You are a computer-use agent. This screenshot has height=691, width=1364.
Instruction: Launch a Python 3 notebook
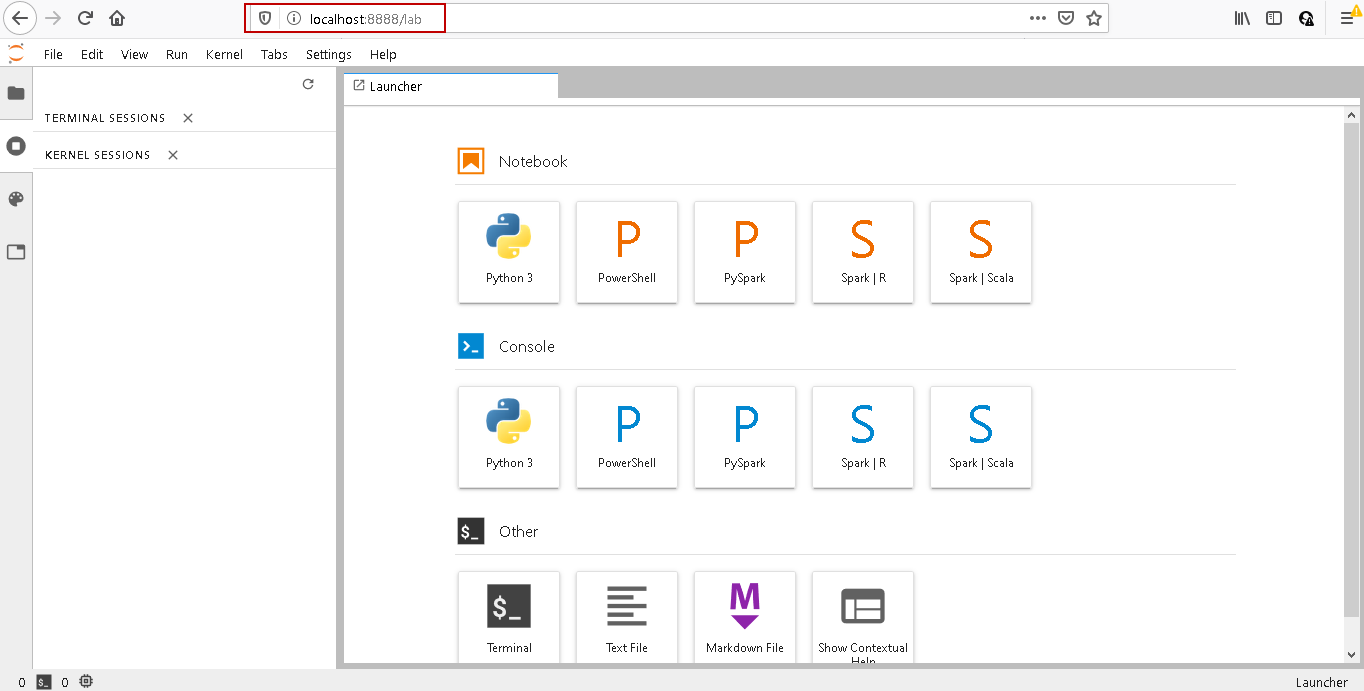click(509, 252)
